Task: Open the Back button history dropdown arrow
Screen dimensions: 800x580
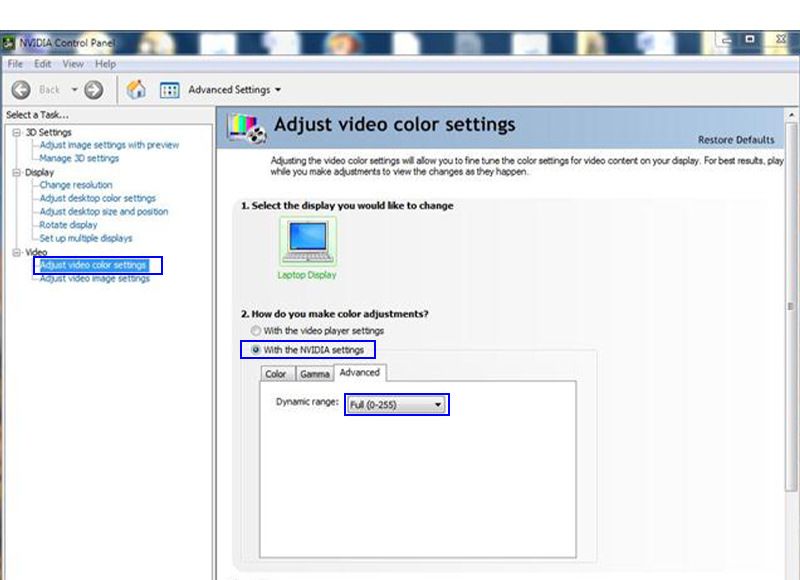Action: 74,90
